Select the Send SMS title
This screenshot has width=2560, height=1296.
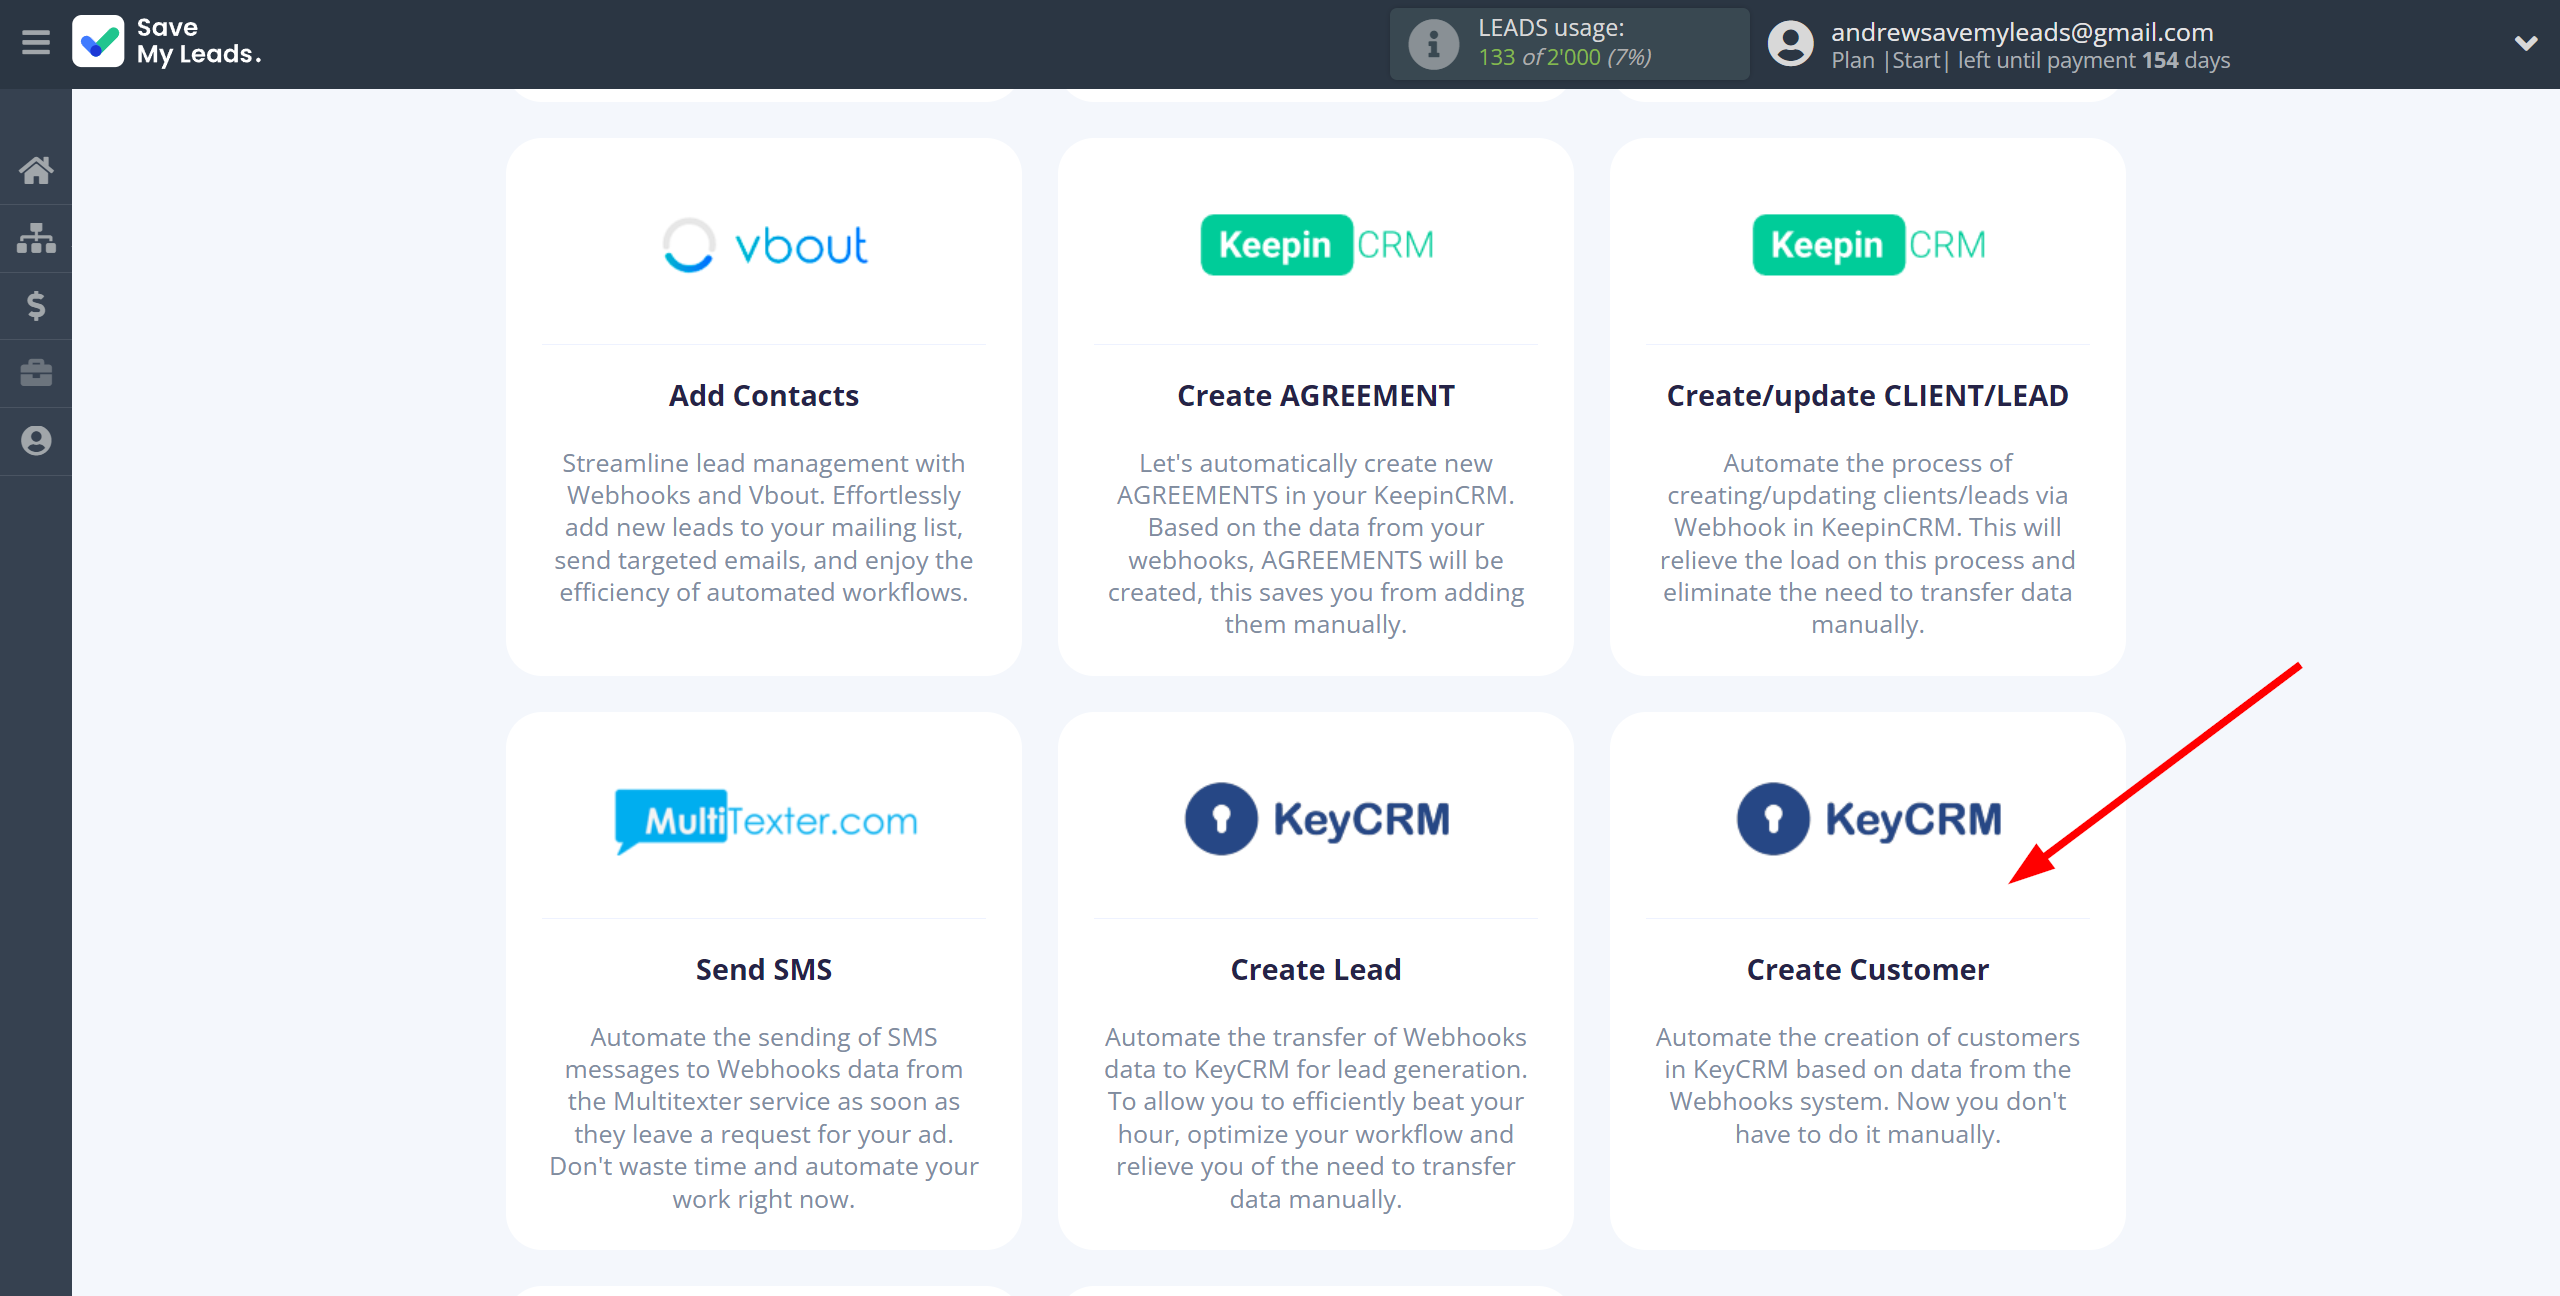[x=764, y=970]
